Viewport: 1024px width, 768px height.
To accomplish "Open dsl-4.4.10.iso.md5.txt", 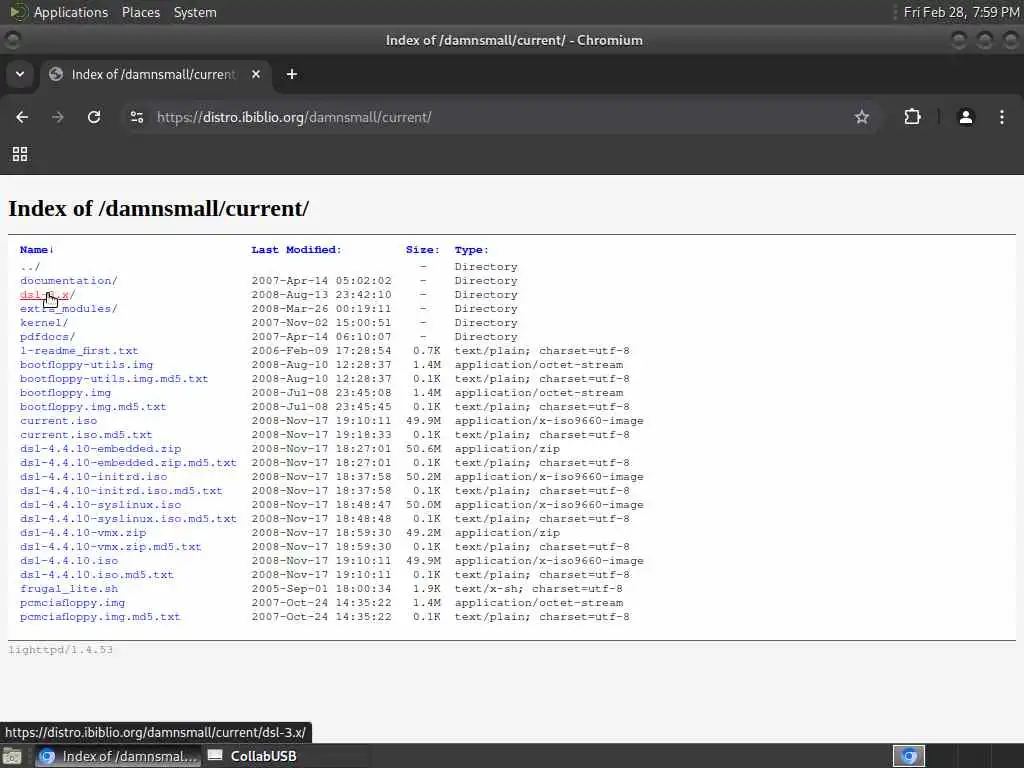I will tap(97, 575).
